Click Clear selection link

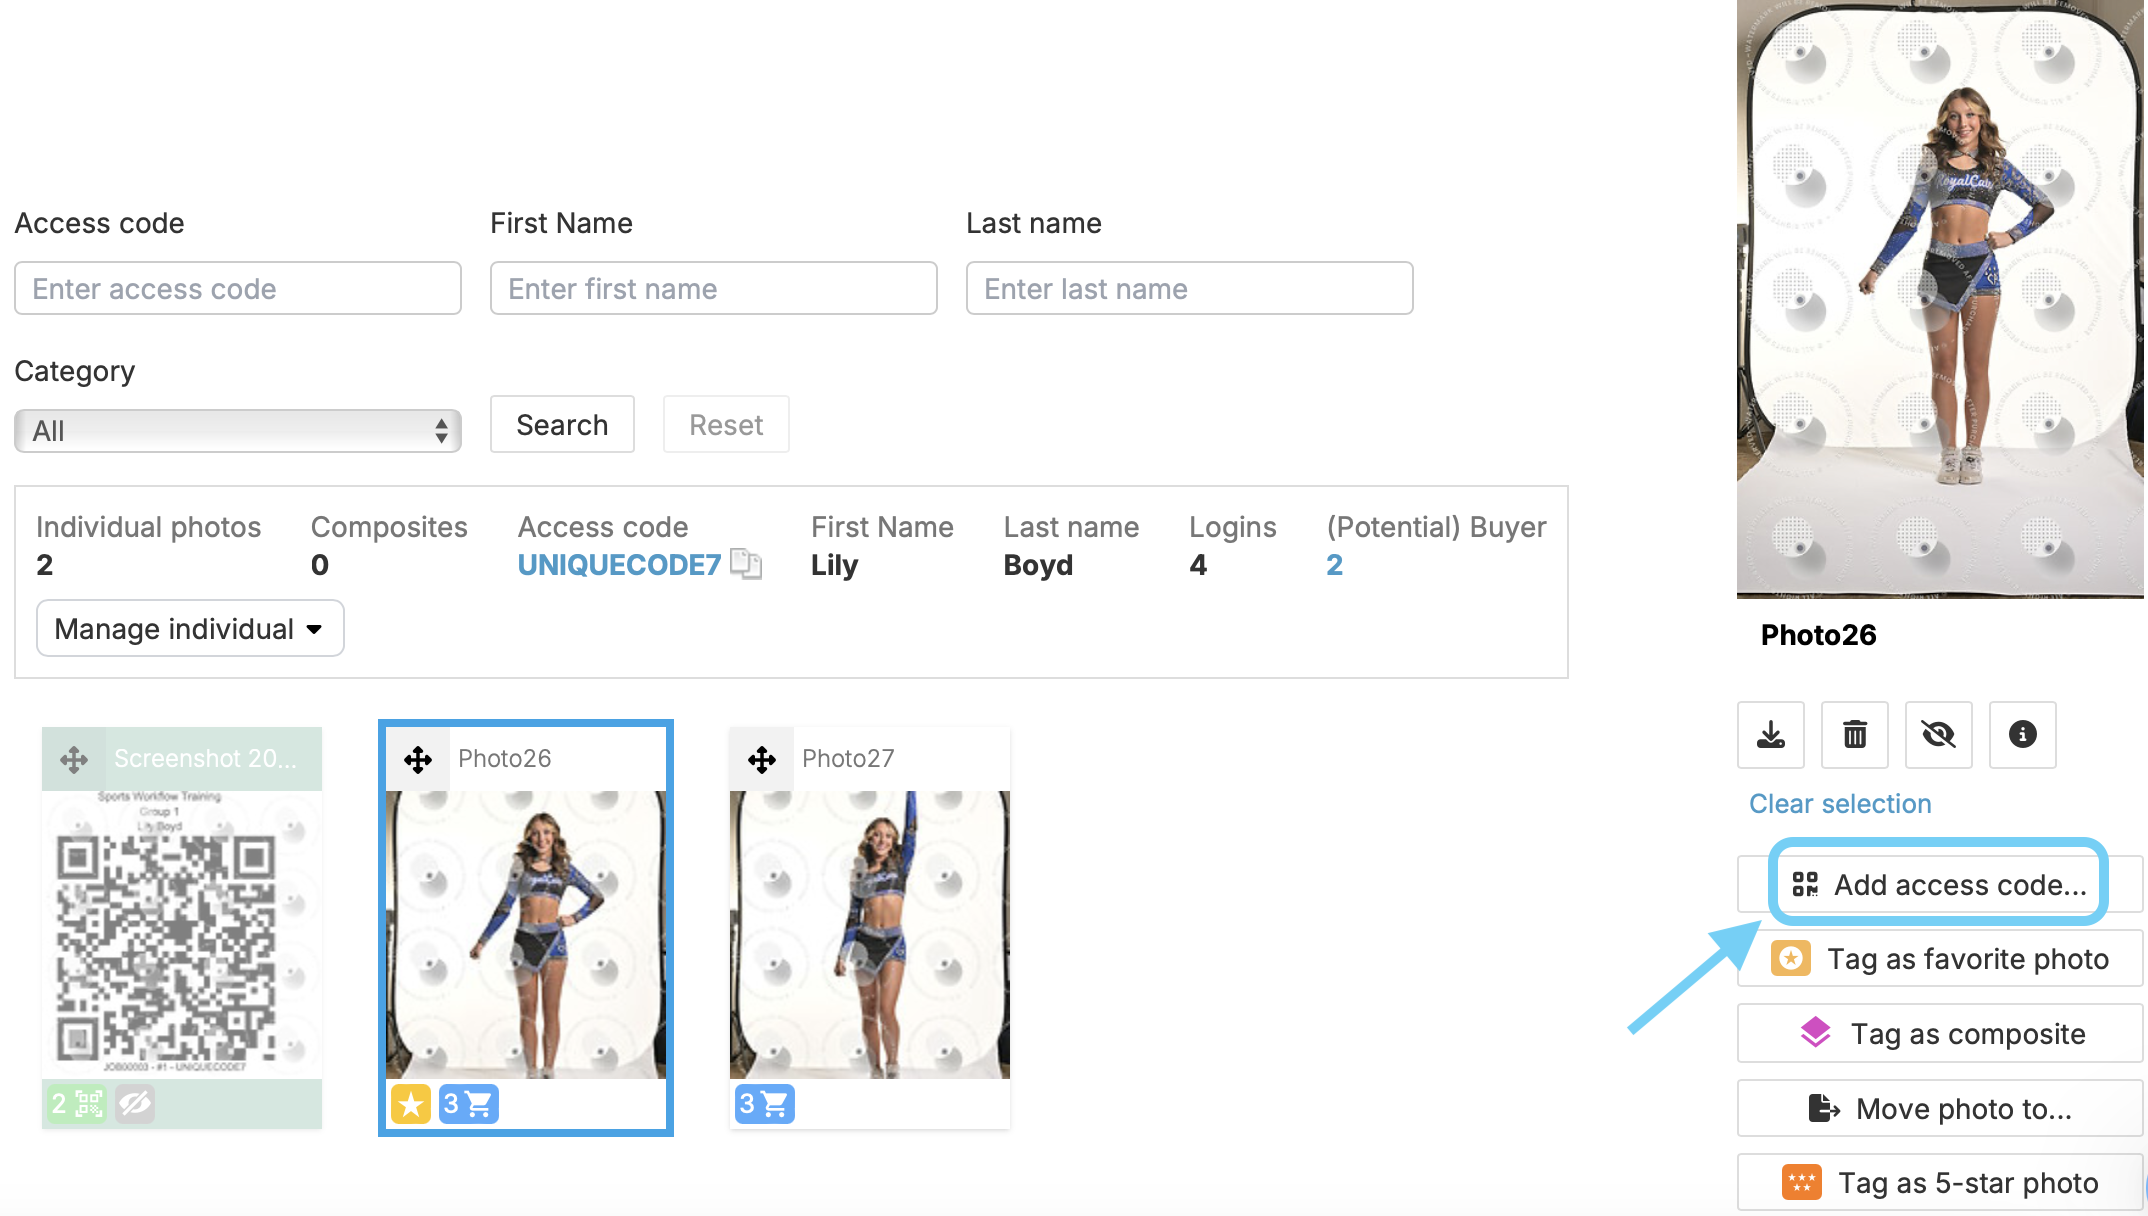click(1840, 804)
